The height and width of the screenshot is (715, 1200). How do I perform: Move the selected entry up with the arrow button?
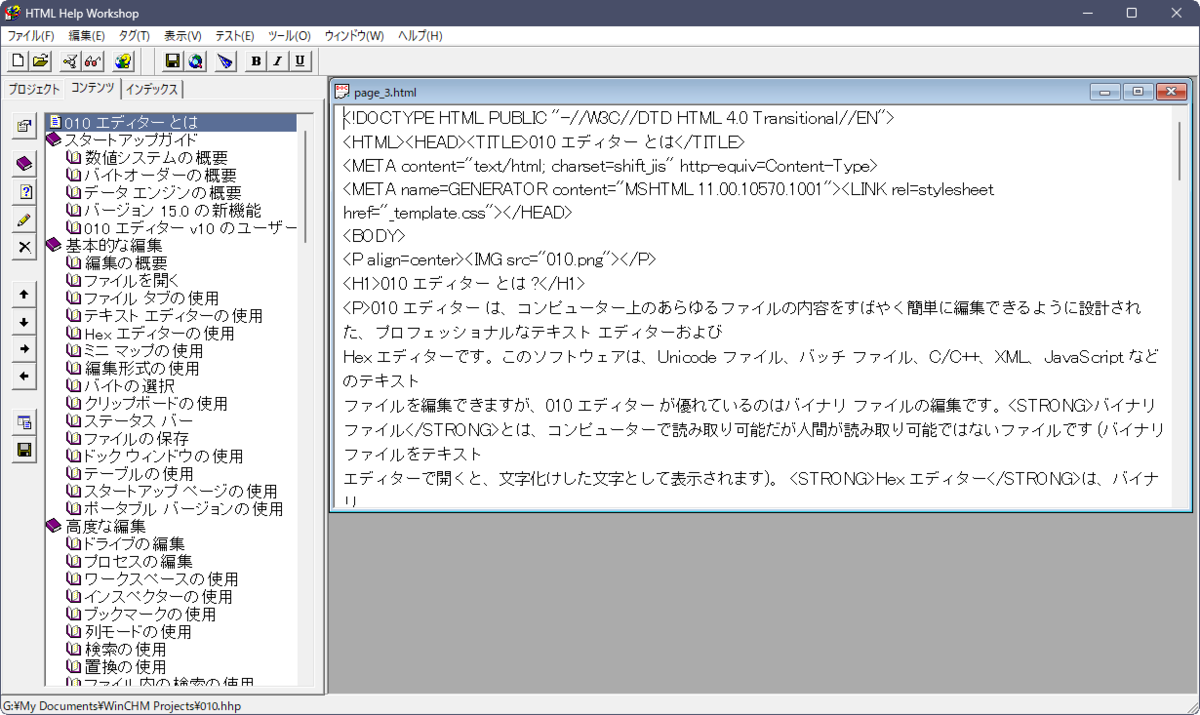(24, 294)
